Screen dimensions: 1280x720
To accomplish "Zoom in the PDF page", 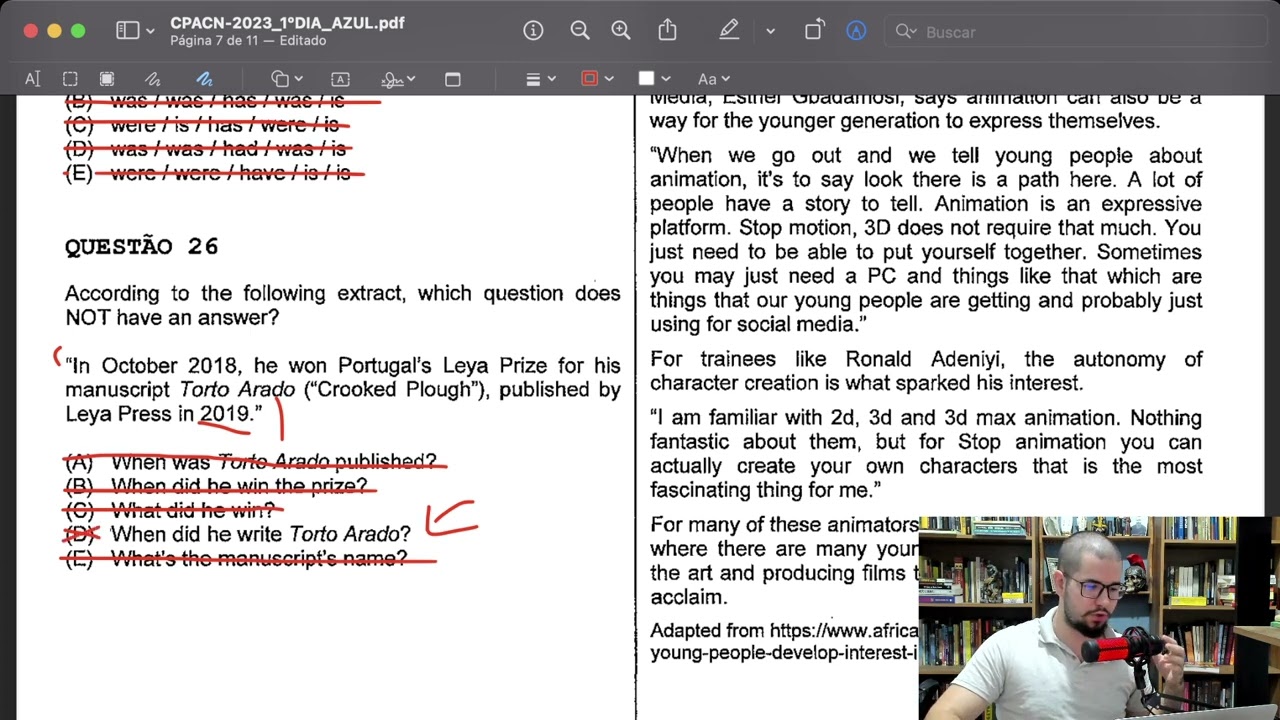I will pos(621,31).
